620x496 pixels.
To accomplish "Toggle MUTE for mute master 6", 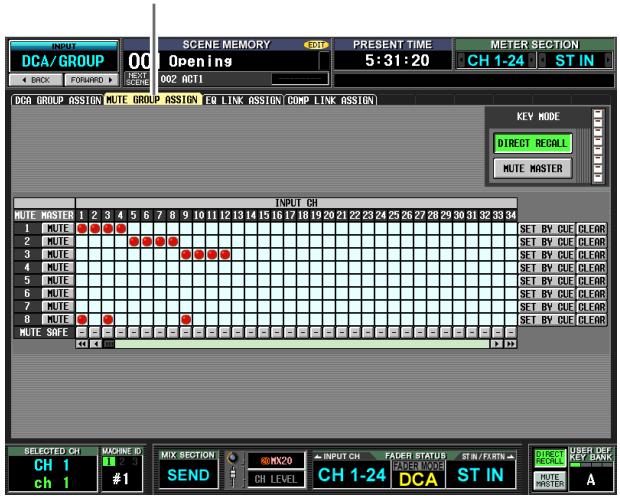I will [x=58, y=293].
